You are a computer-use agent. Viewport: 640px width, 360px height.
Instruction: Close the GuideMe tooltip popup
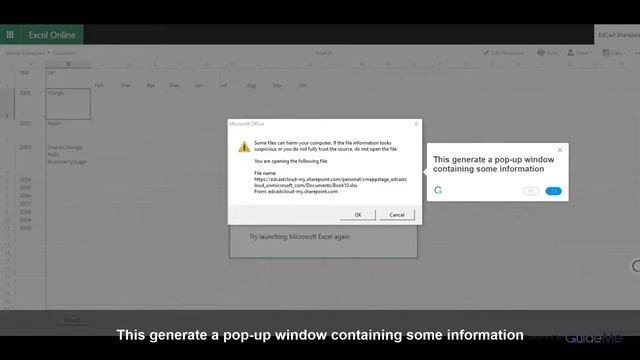tap(560, 150)
